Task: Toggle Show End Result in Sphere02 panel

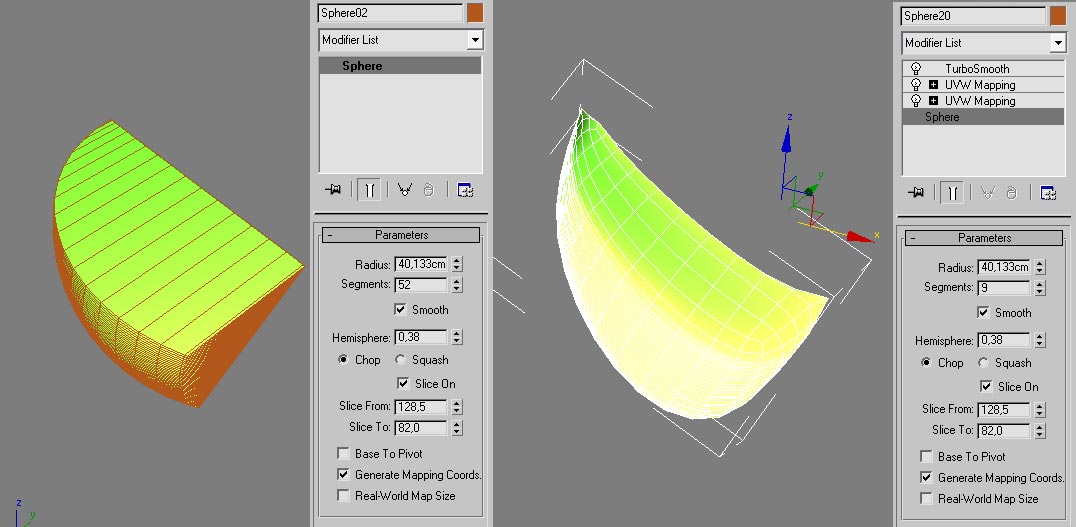Action: pyautogui.click(x=369, y=190)
